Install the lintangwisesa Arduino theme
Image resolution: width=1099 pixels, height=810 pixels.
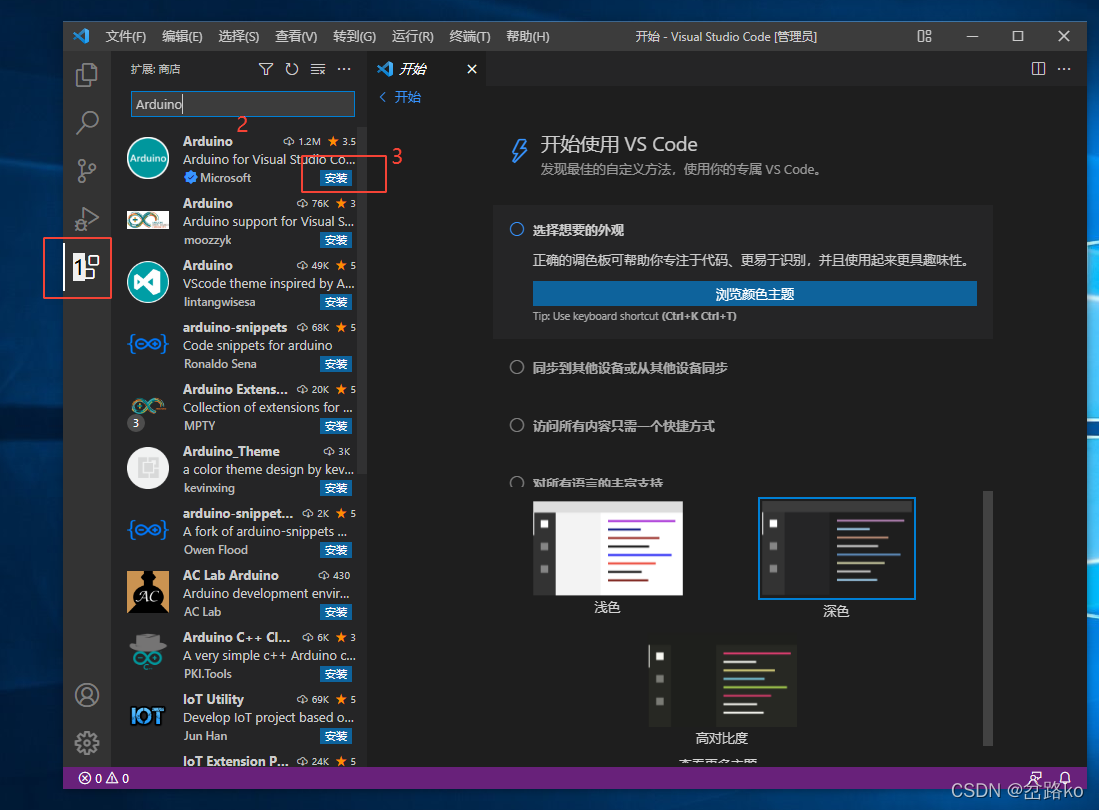click(x=336, y=302)
